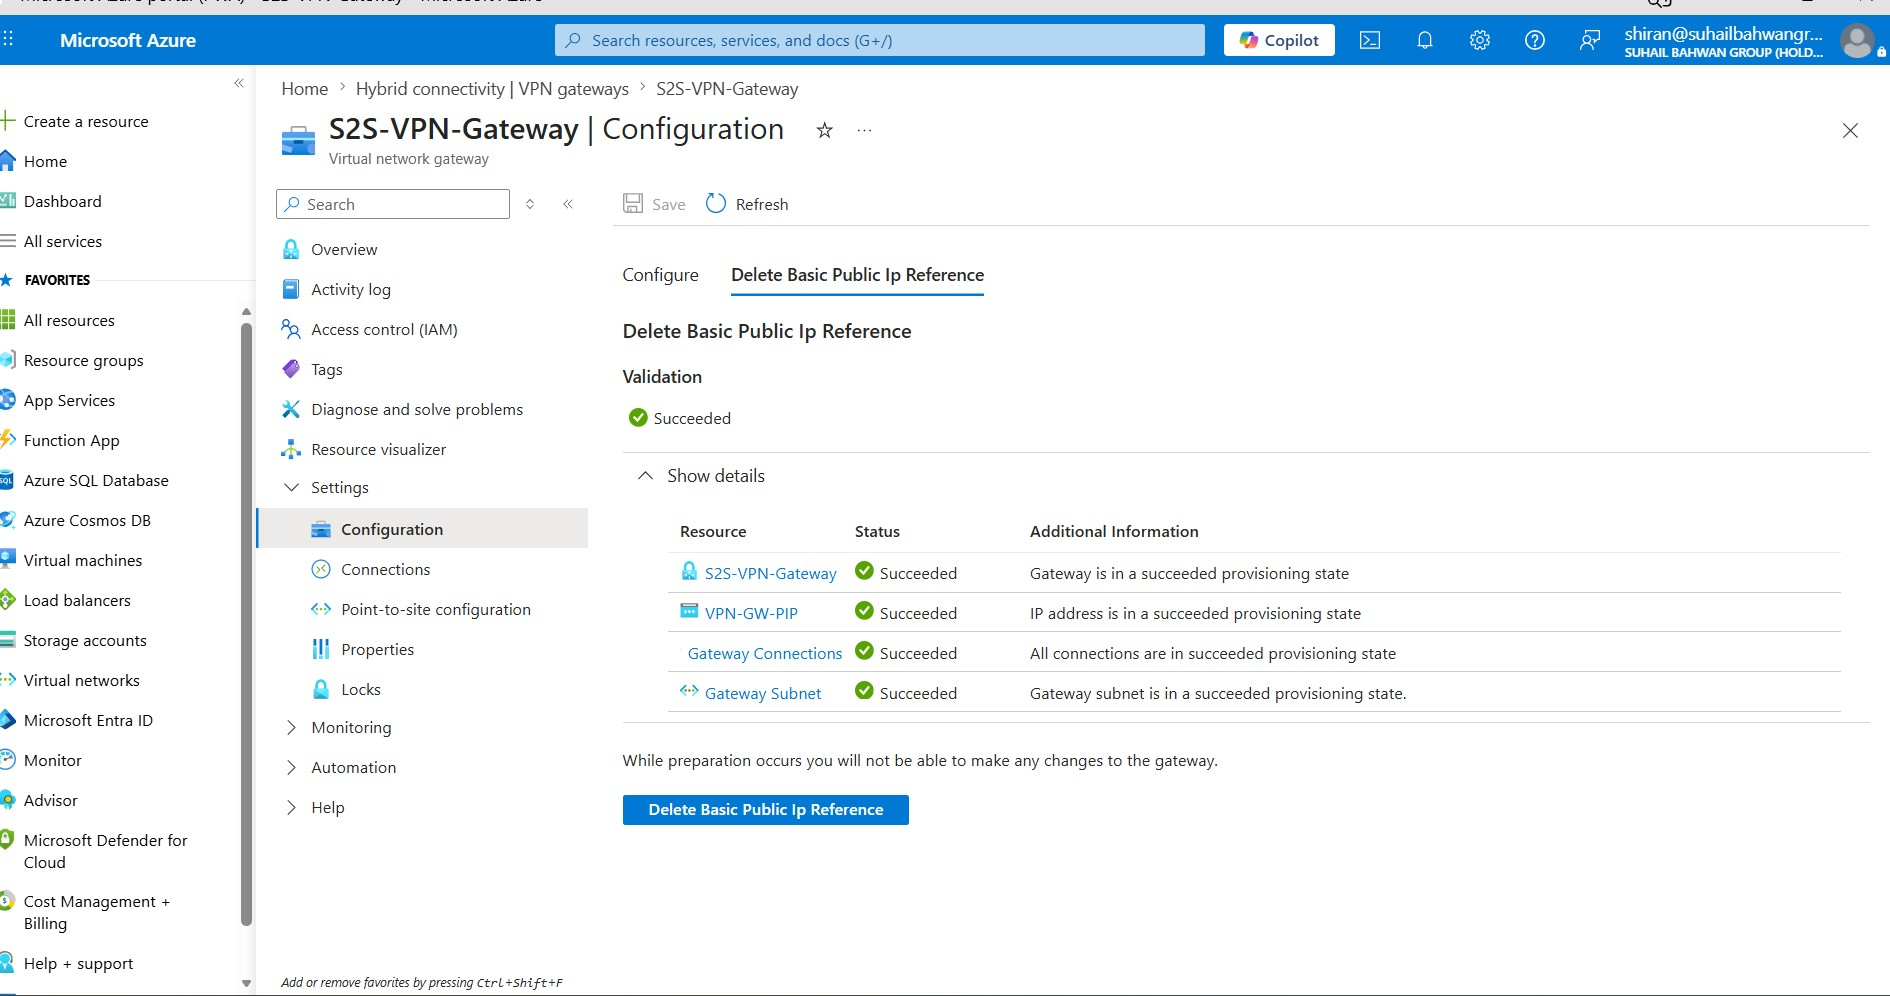
Task: Open the Feedback icon
Action: (1590, 40)
